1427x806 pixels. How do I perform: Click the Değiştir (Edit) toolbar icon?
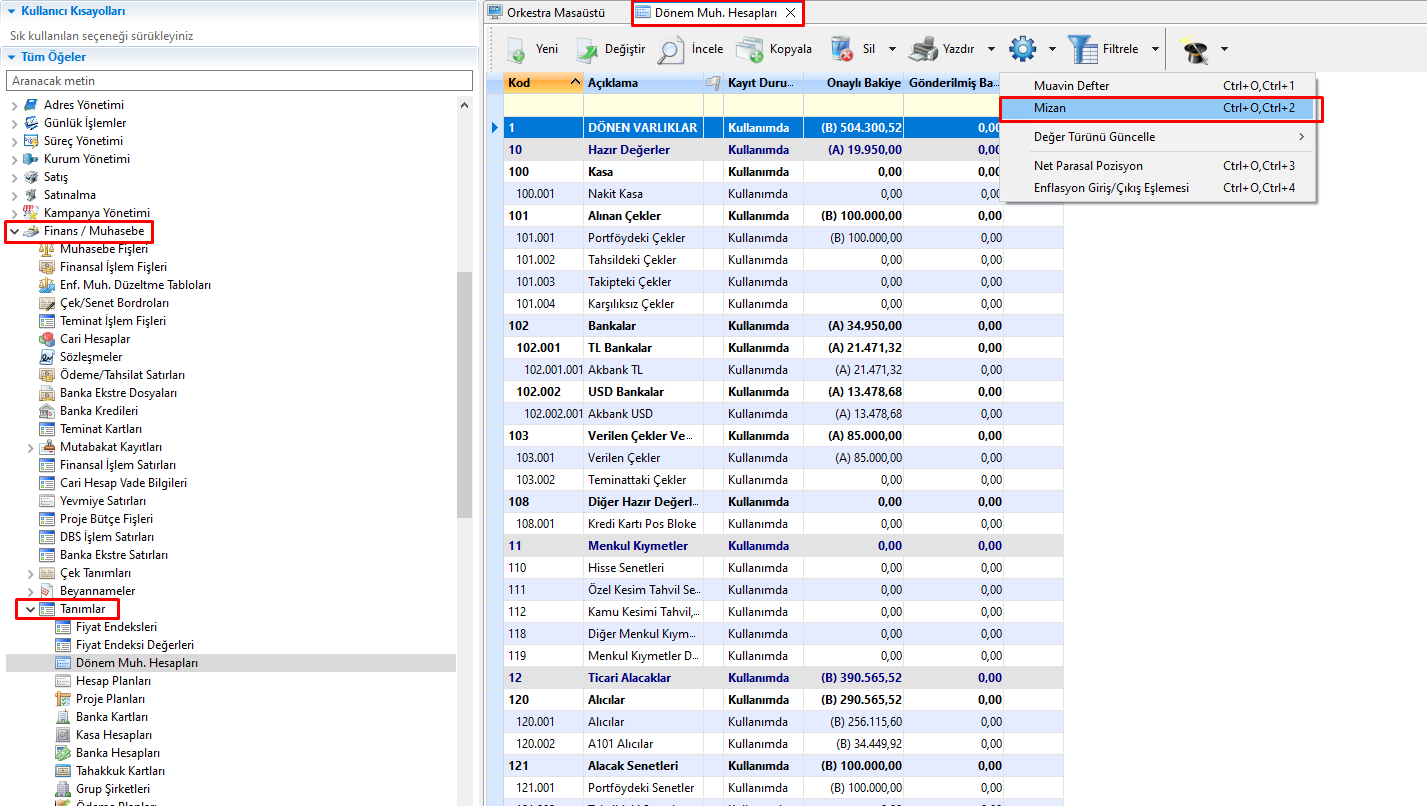tap(585, 49)
